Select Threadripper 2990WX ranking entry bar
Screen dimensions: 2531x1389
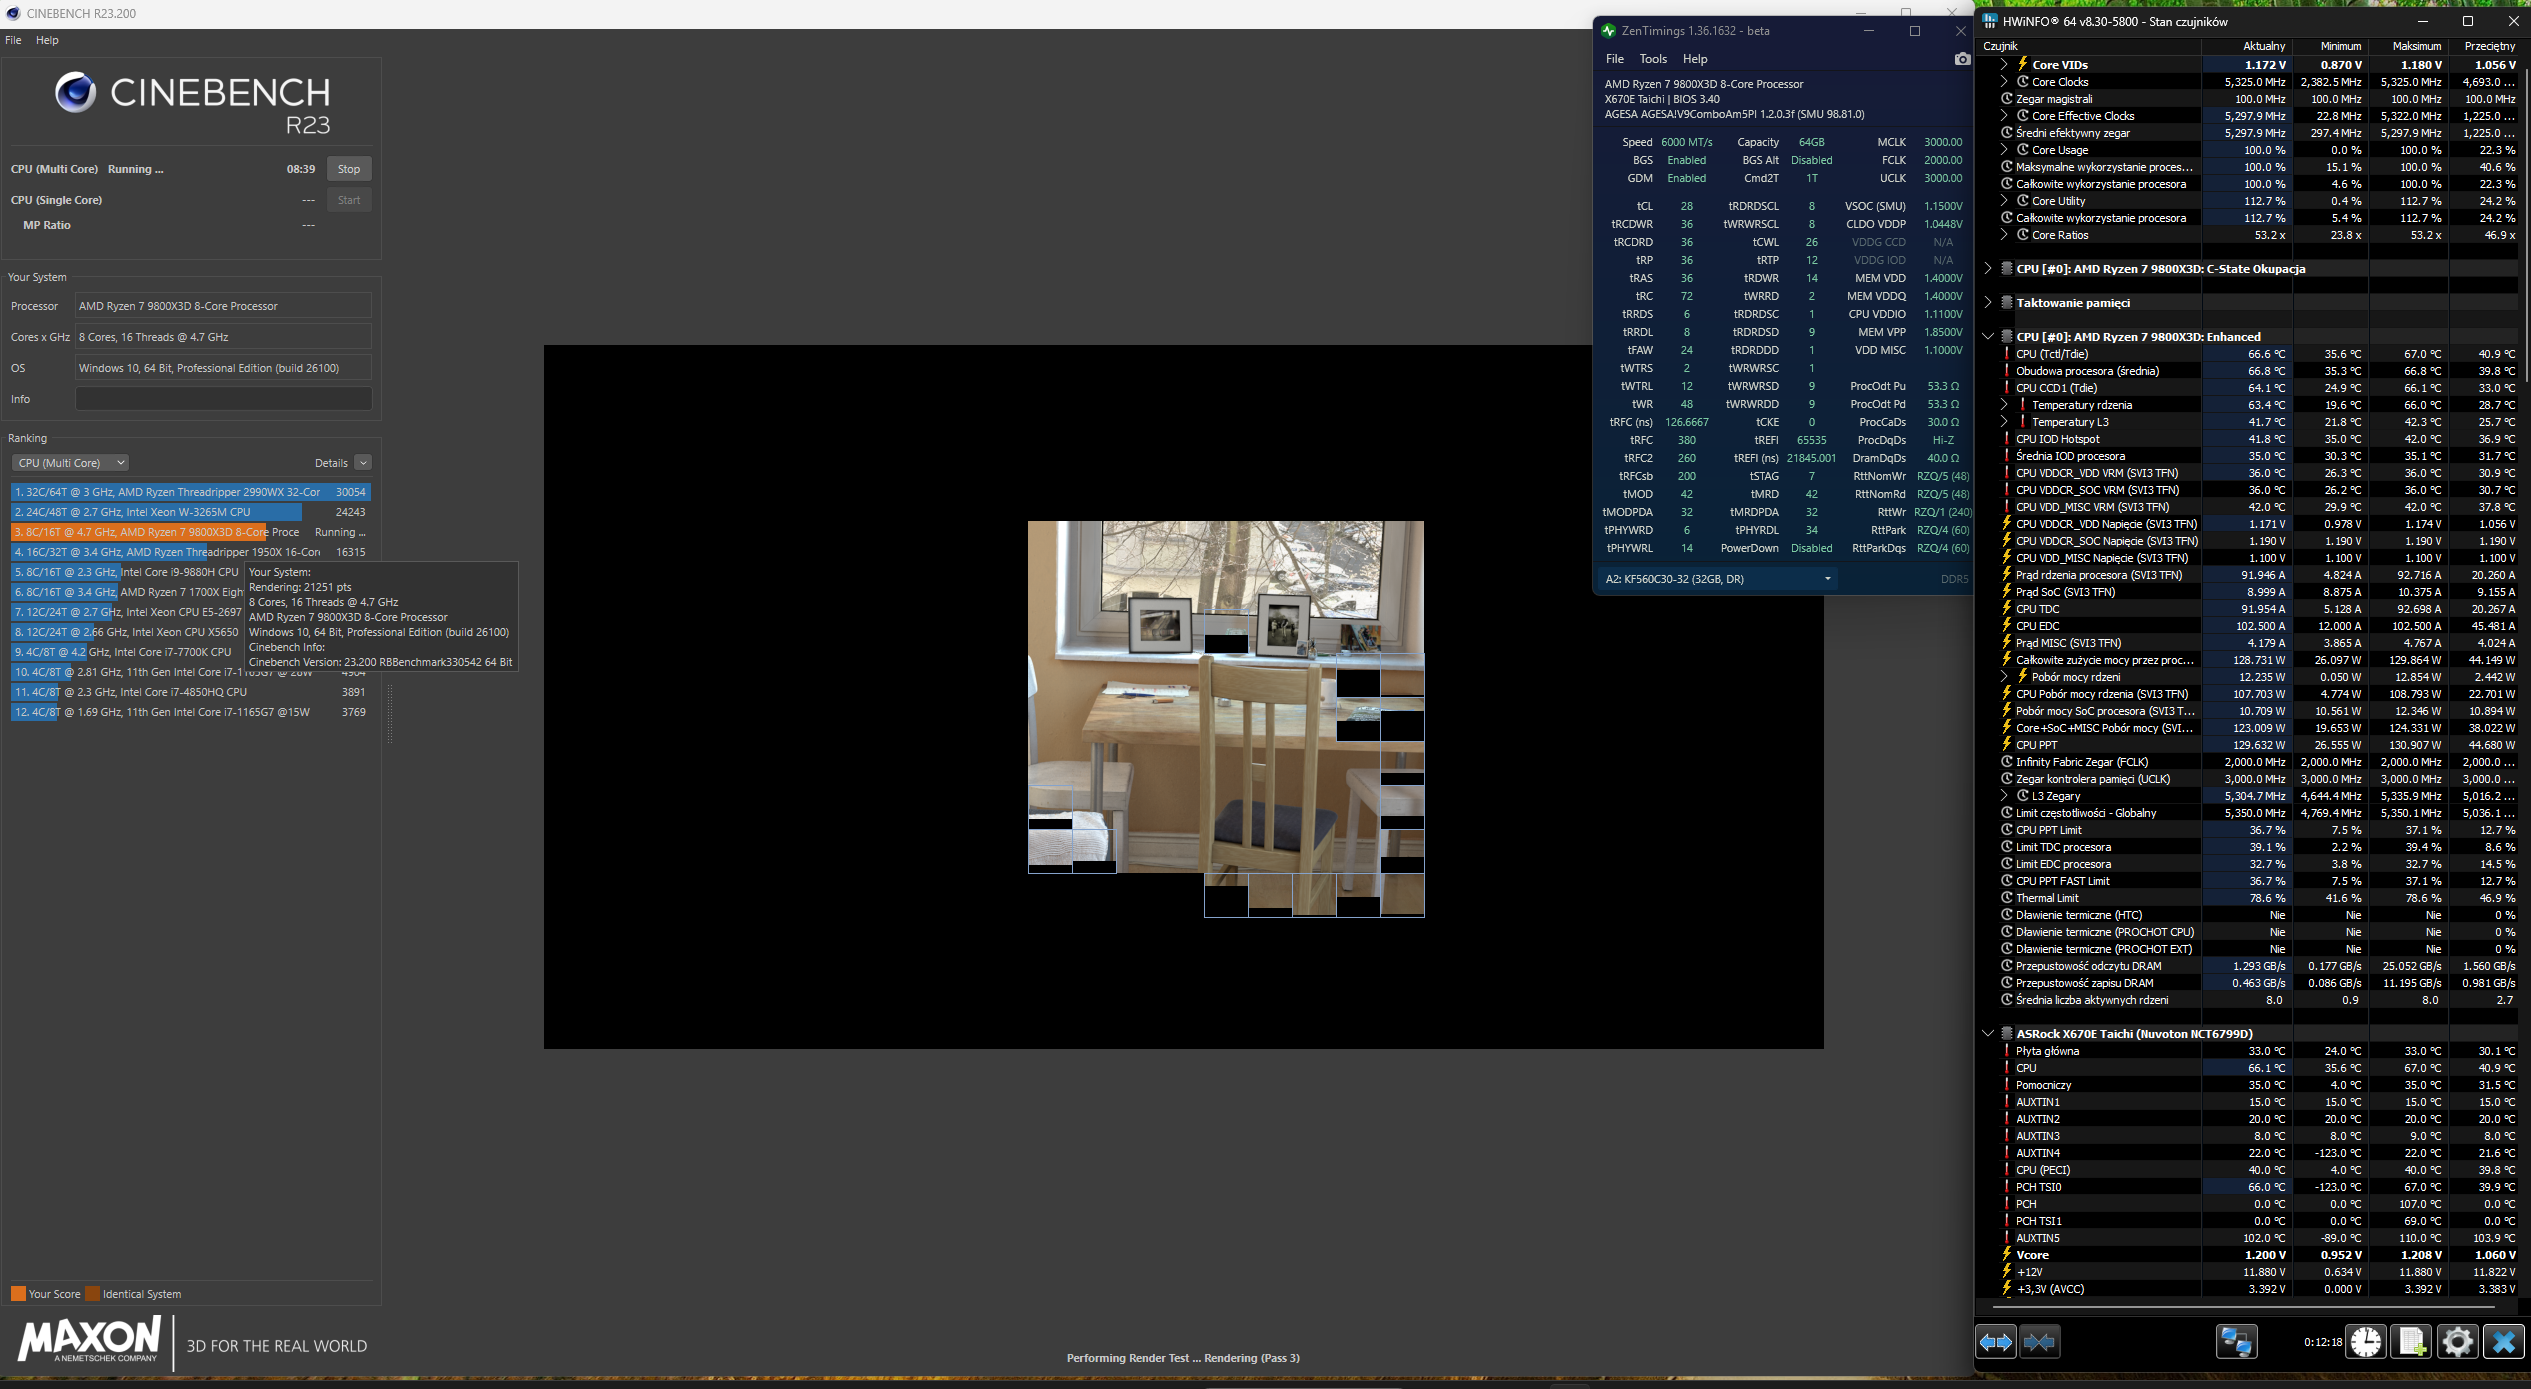[190, 492]
